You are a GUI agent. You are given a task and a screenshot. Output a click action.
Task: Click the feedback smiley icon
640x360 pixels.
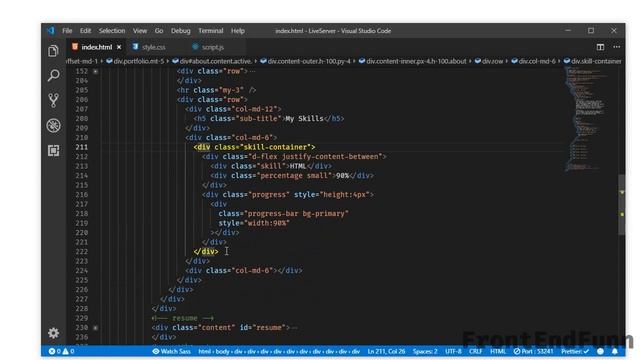[x=600, y=351]
